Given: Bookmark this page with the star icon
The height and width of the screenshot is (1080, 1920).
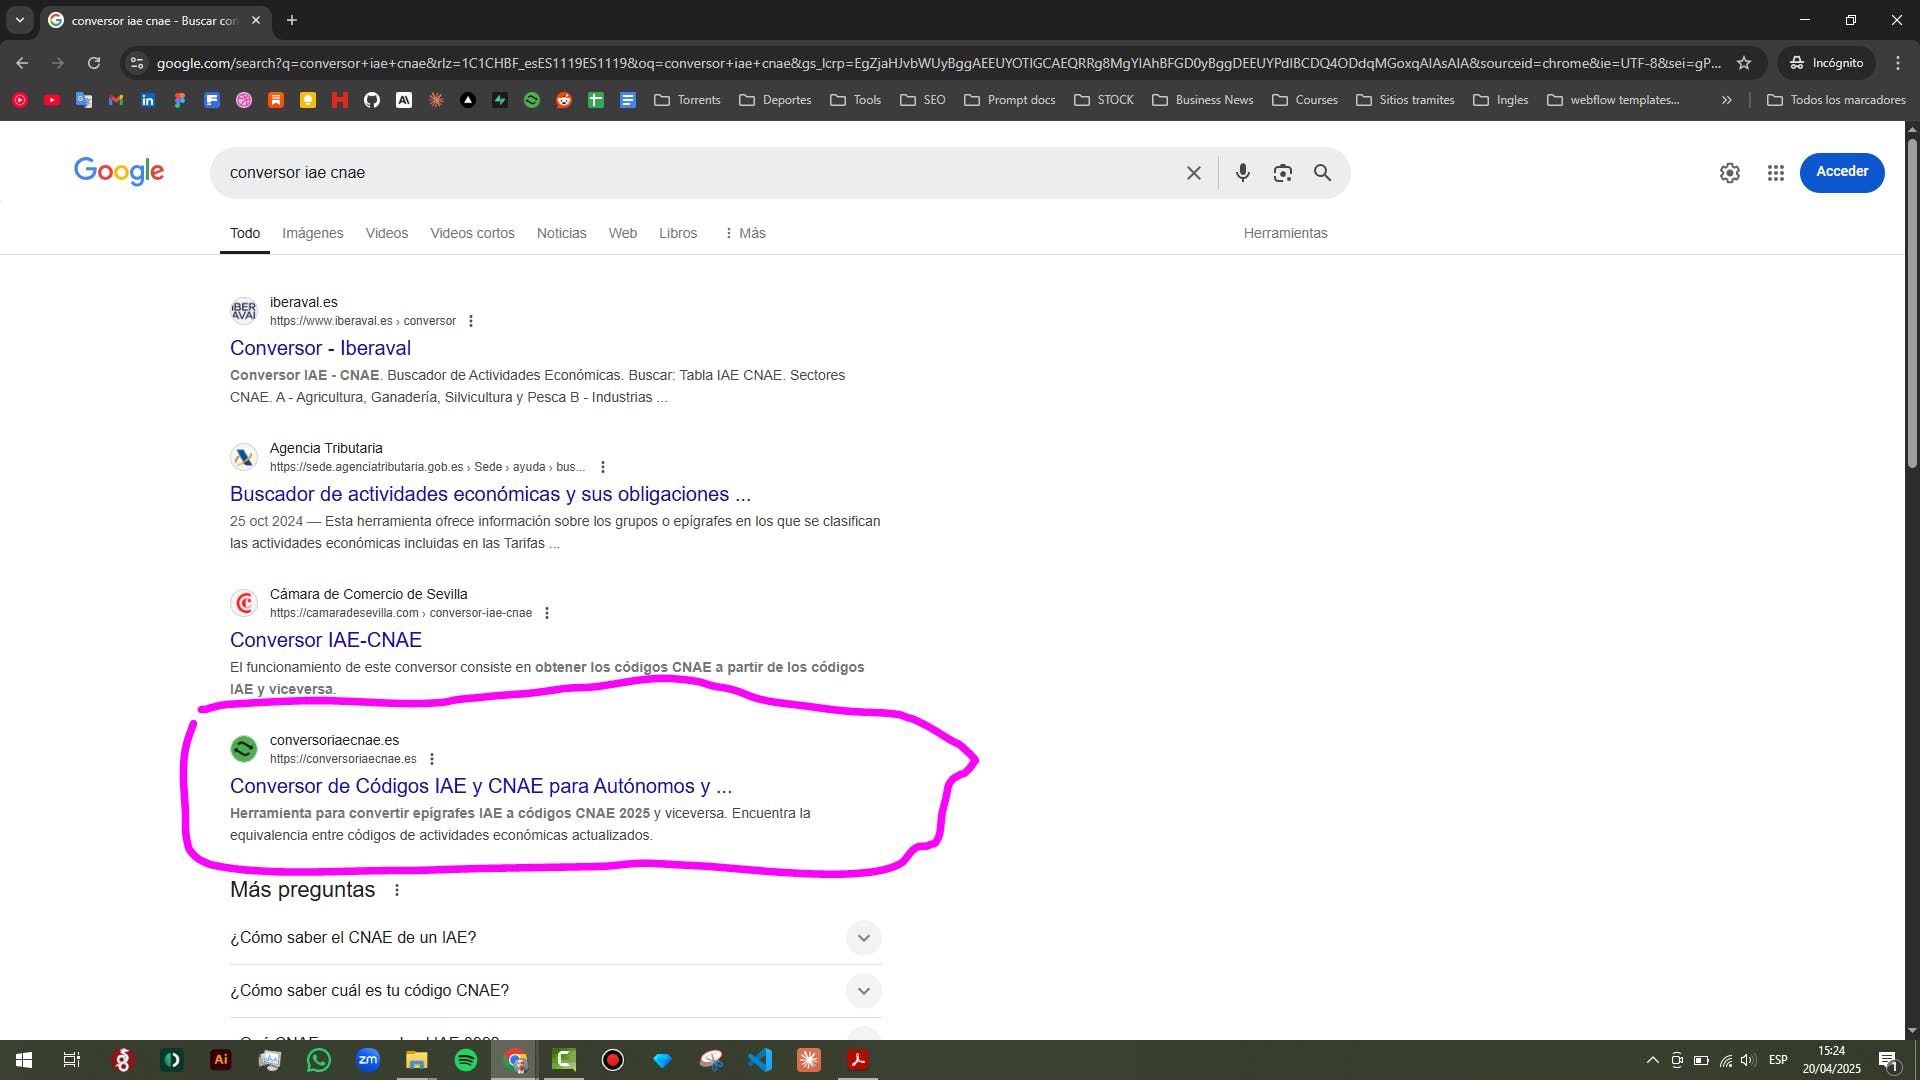Looking at the screenshot, I should [x=1744, y=63].
